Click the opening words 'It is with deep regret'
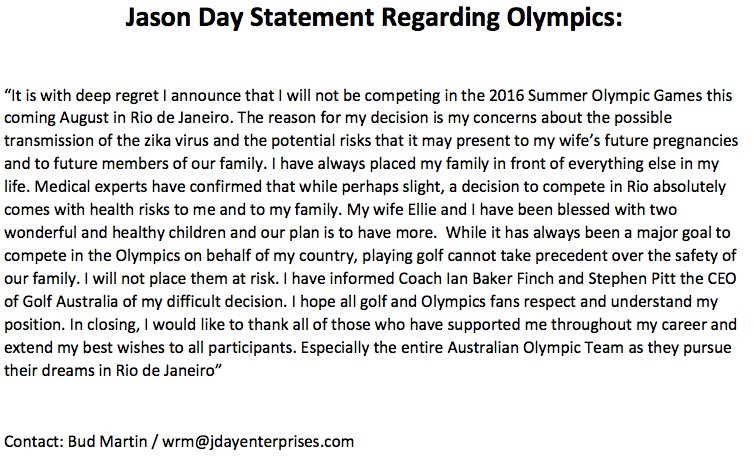754x464 pixels. coord(85,96)
